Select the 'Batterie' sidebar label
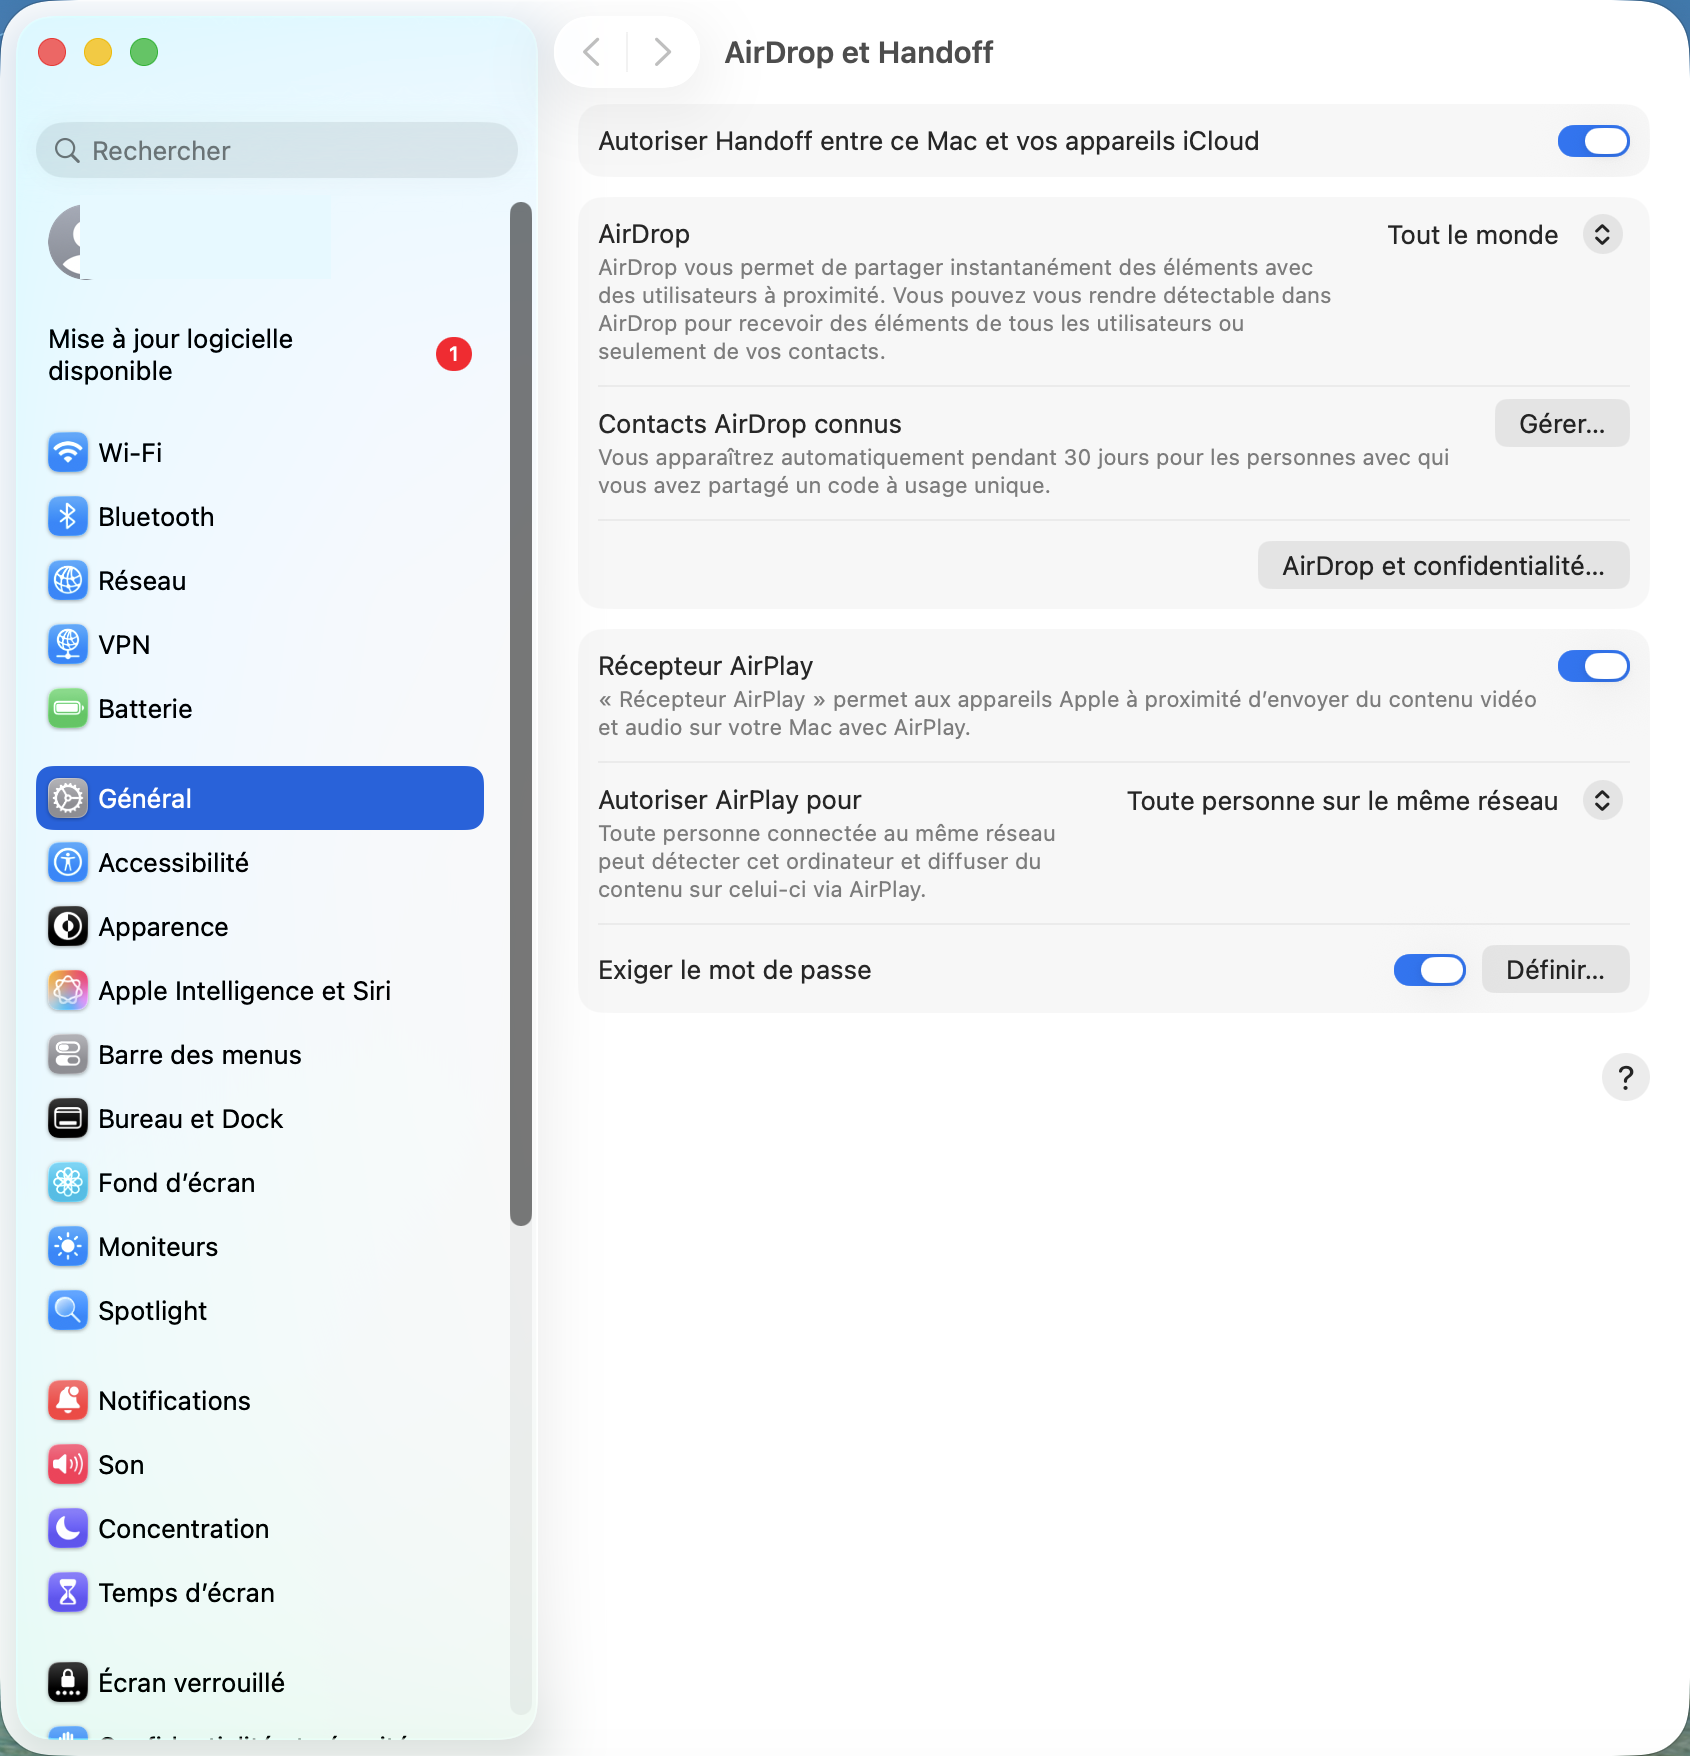The image size is (1690, 1756). pos(145,709)
